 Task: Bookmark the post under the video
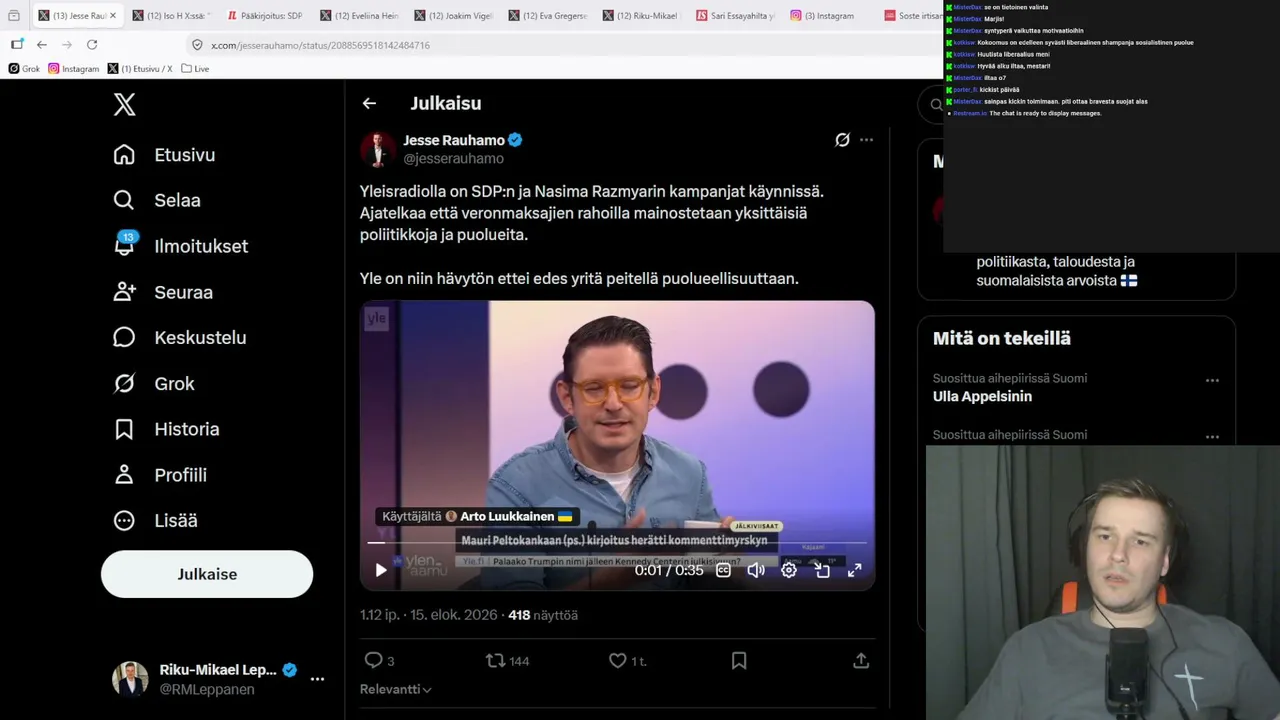(739, 660)
